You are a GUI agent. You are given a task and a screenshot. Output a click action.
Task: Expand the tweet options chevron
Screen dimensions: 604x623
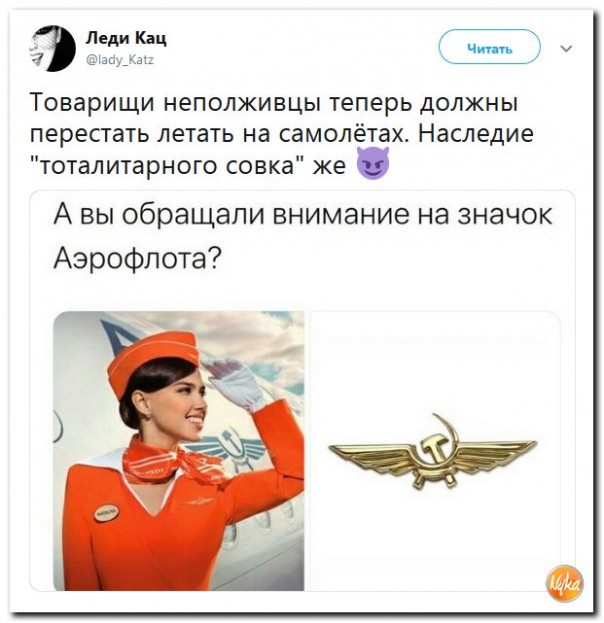(x=566, y=49)
